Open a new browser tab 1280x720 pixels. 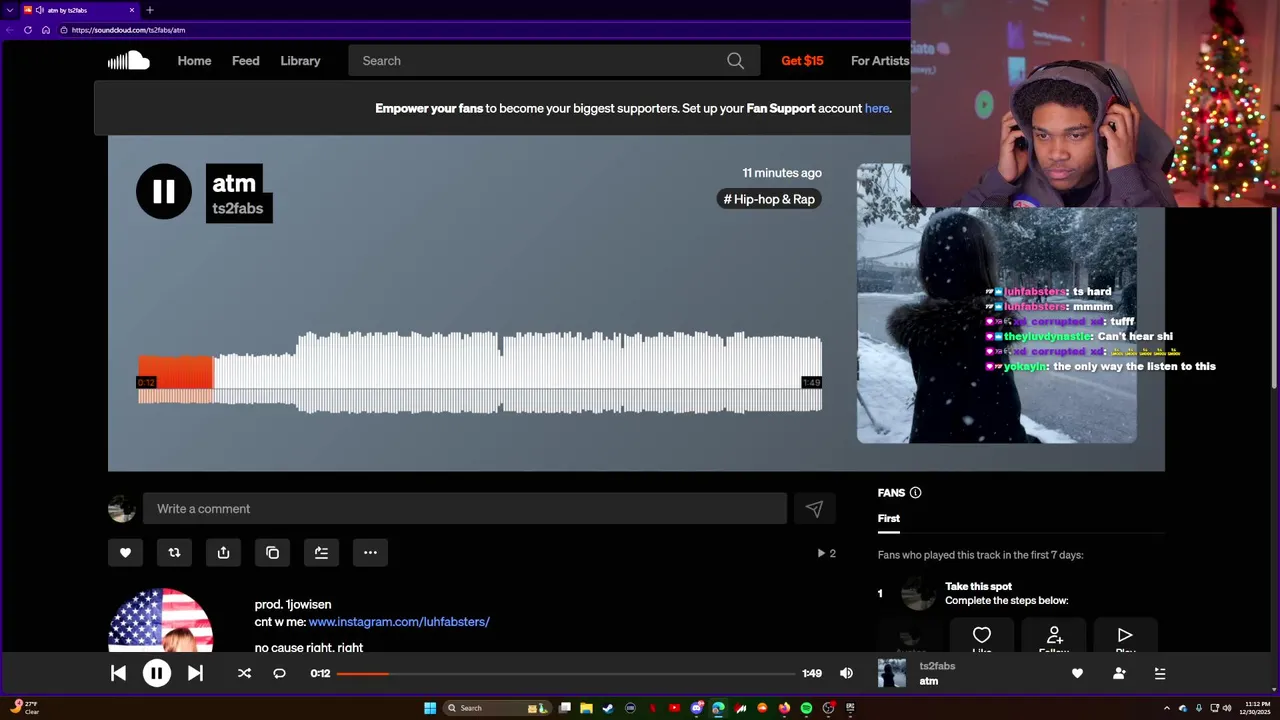click(150, 10)
